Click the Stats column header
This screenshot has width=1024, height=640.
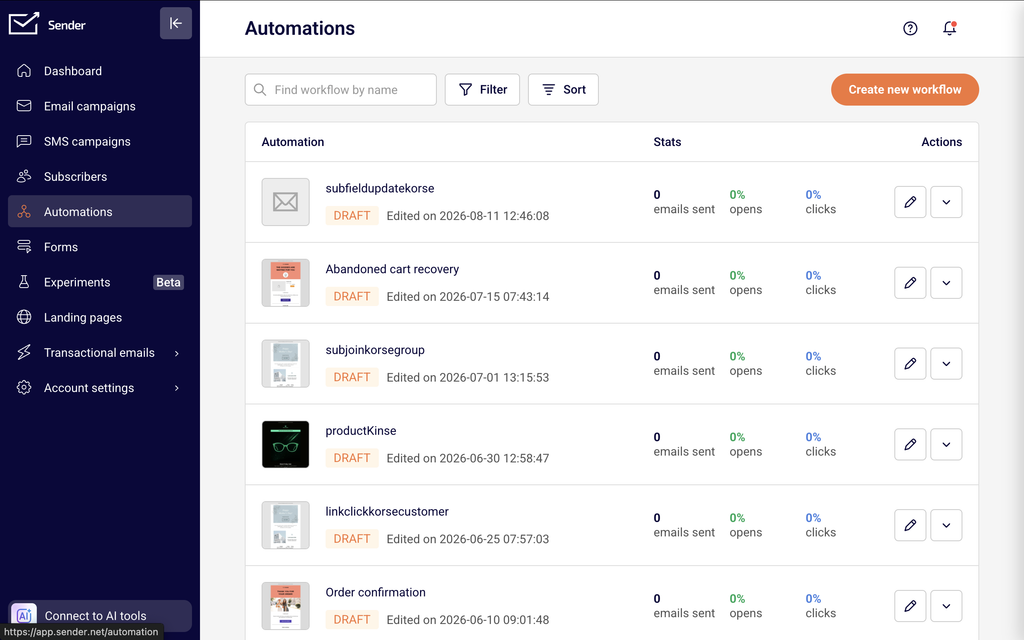pos(667,142)
